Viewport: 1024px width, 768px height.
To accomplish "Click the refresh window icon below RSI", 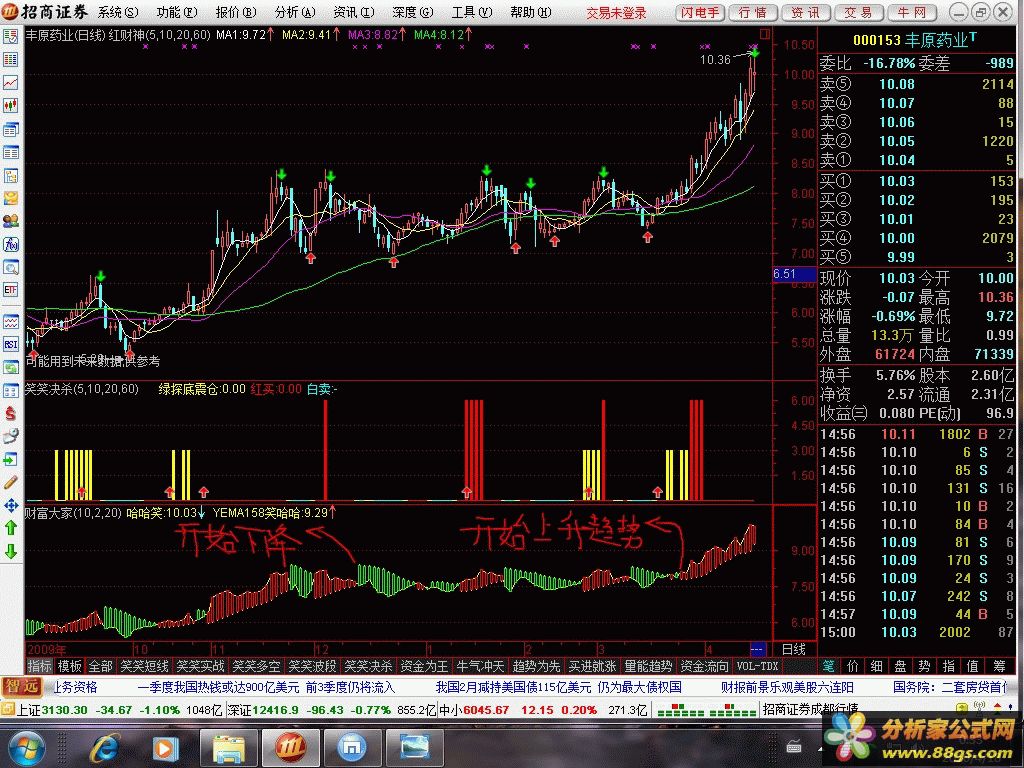I will tap(10, 367).
